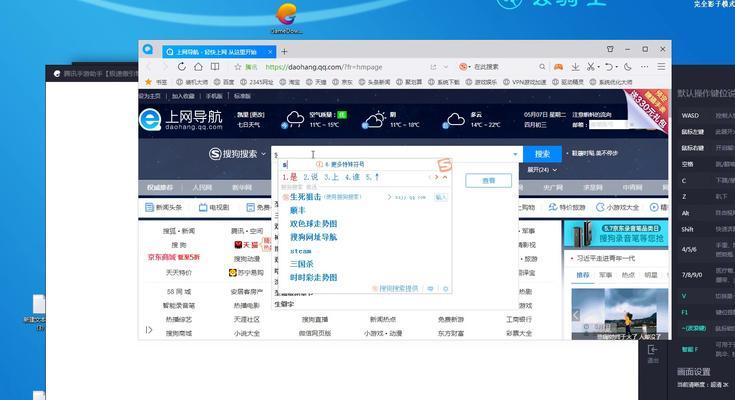
Task: Collapse the IME candidate list caret
Action: (444, 177)
